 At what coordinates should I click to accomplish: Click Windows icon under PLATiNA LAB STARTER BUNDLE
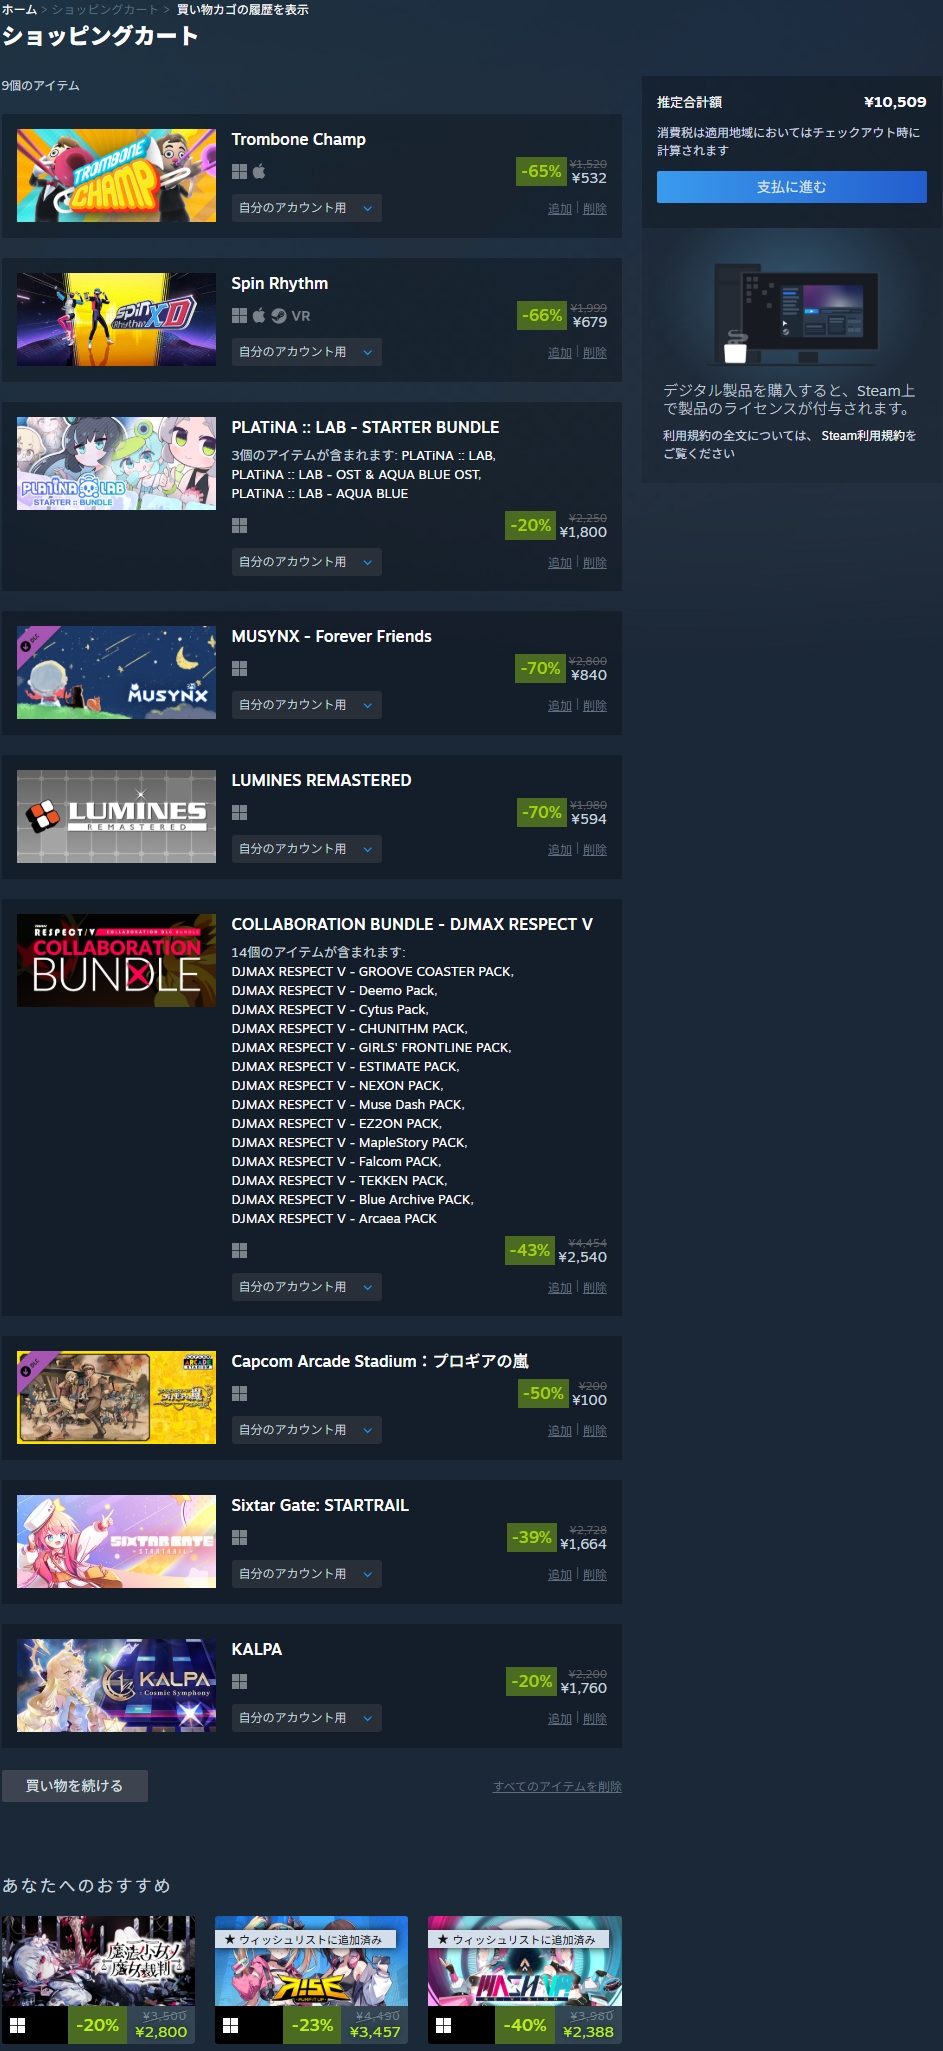click(239, 525)
